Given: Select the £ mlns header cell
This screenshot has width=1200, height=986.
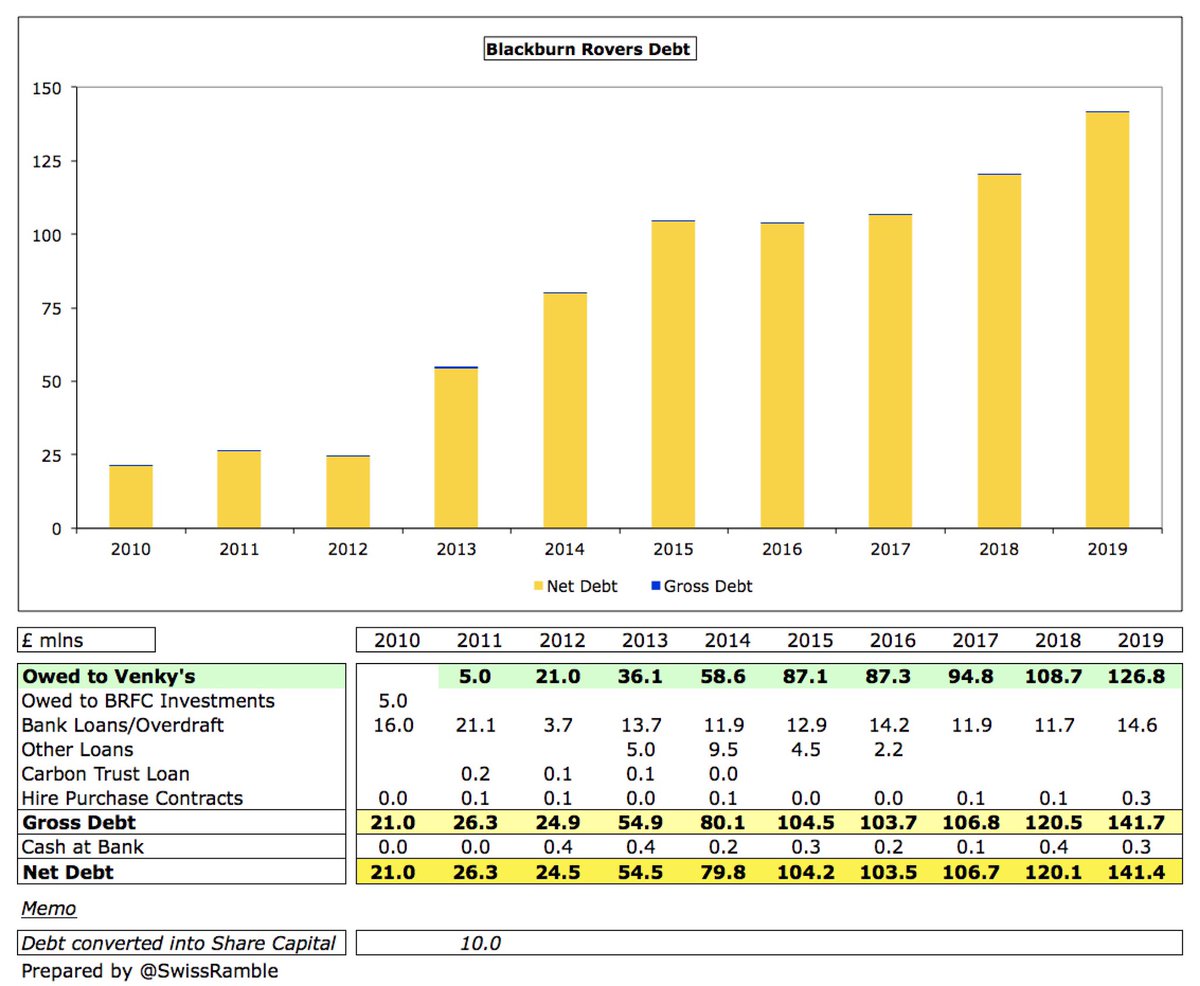Looking at the screenshot, I should pyautogui.click(x=86, y=639).
